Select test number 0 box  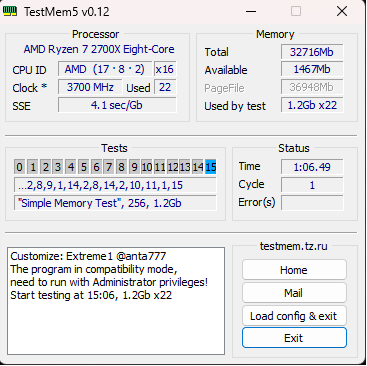(x=20, y=167)
